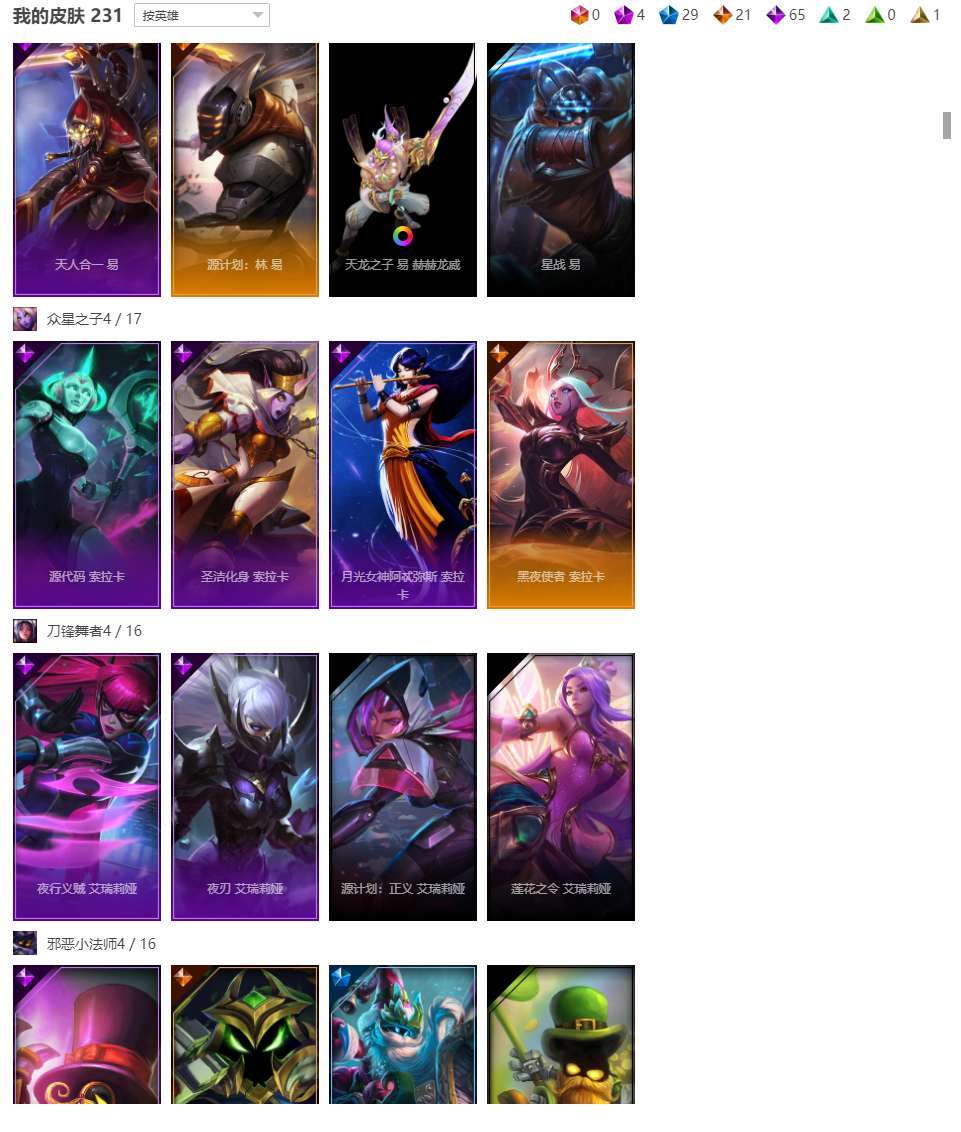Select the 源计划:林 易 skin card
The height and width of the screenshot is (1132, 961).
(x=245, y=169)
